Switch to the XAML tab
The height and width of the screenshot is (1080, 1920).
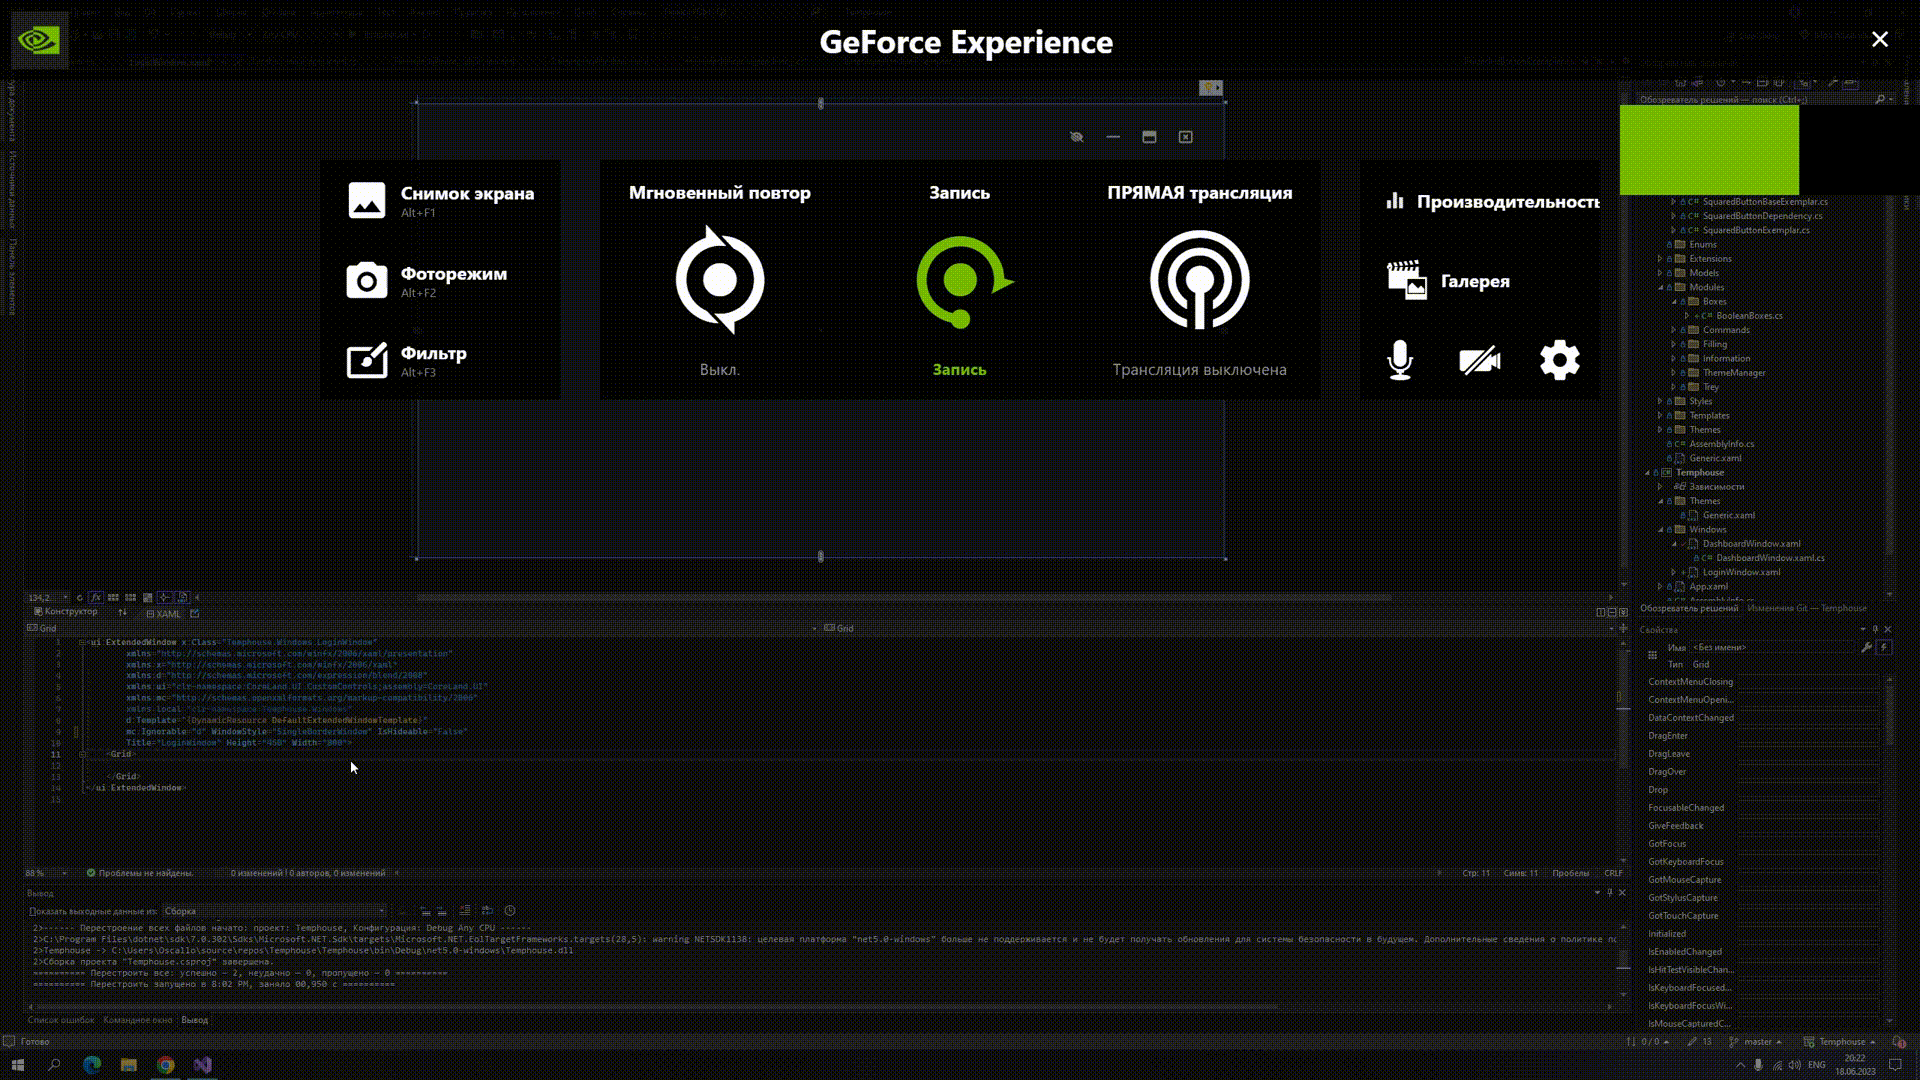point(163,614)
